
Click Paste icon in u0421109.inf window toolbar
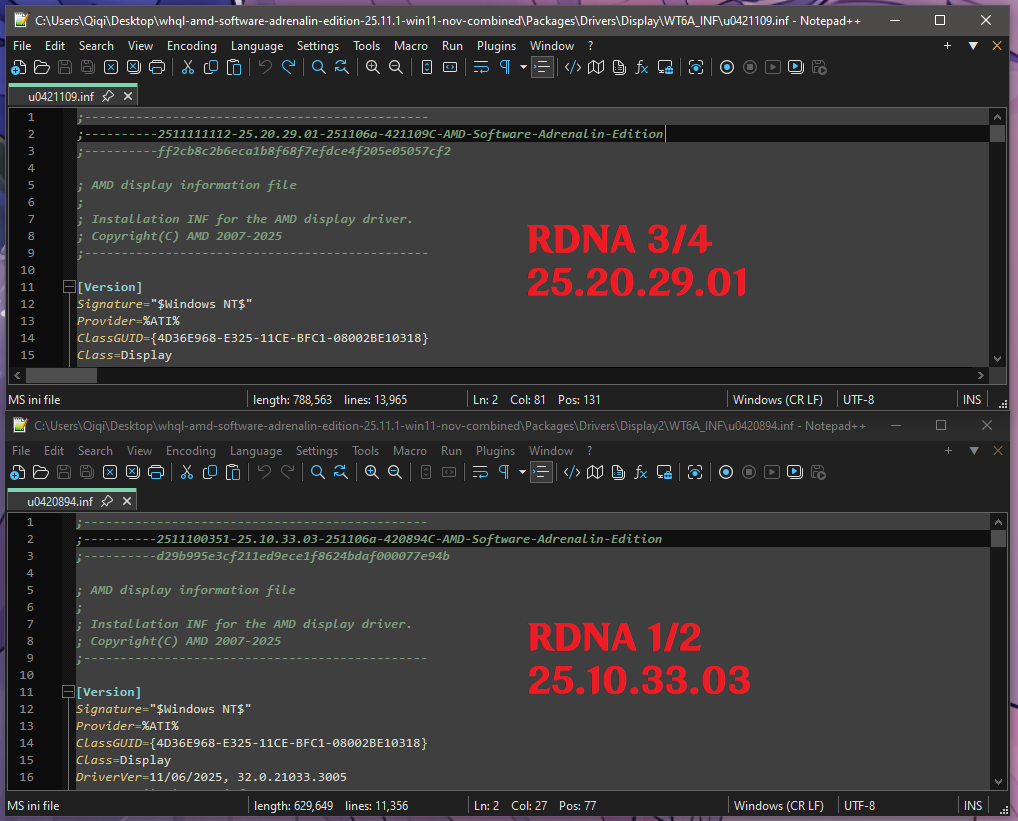coord(234,67)
